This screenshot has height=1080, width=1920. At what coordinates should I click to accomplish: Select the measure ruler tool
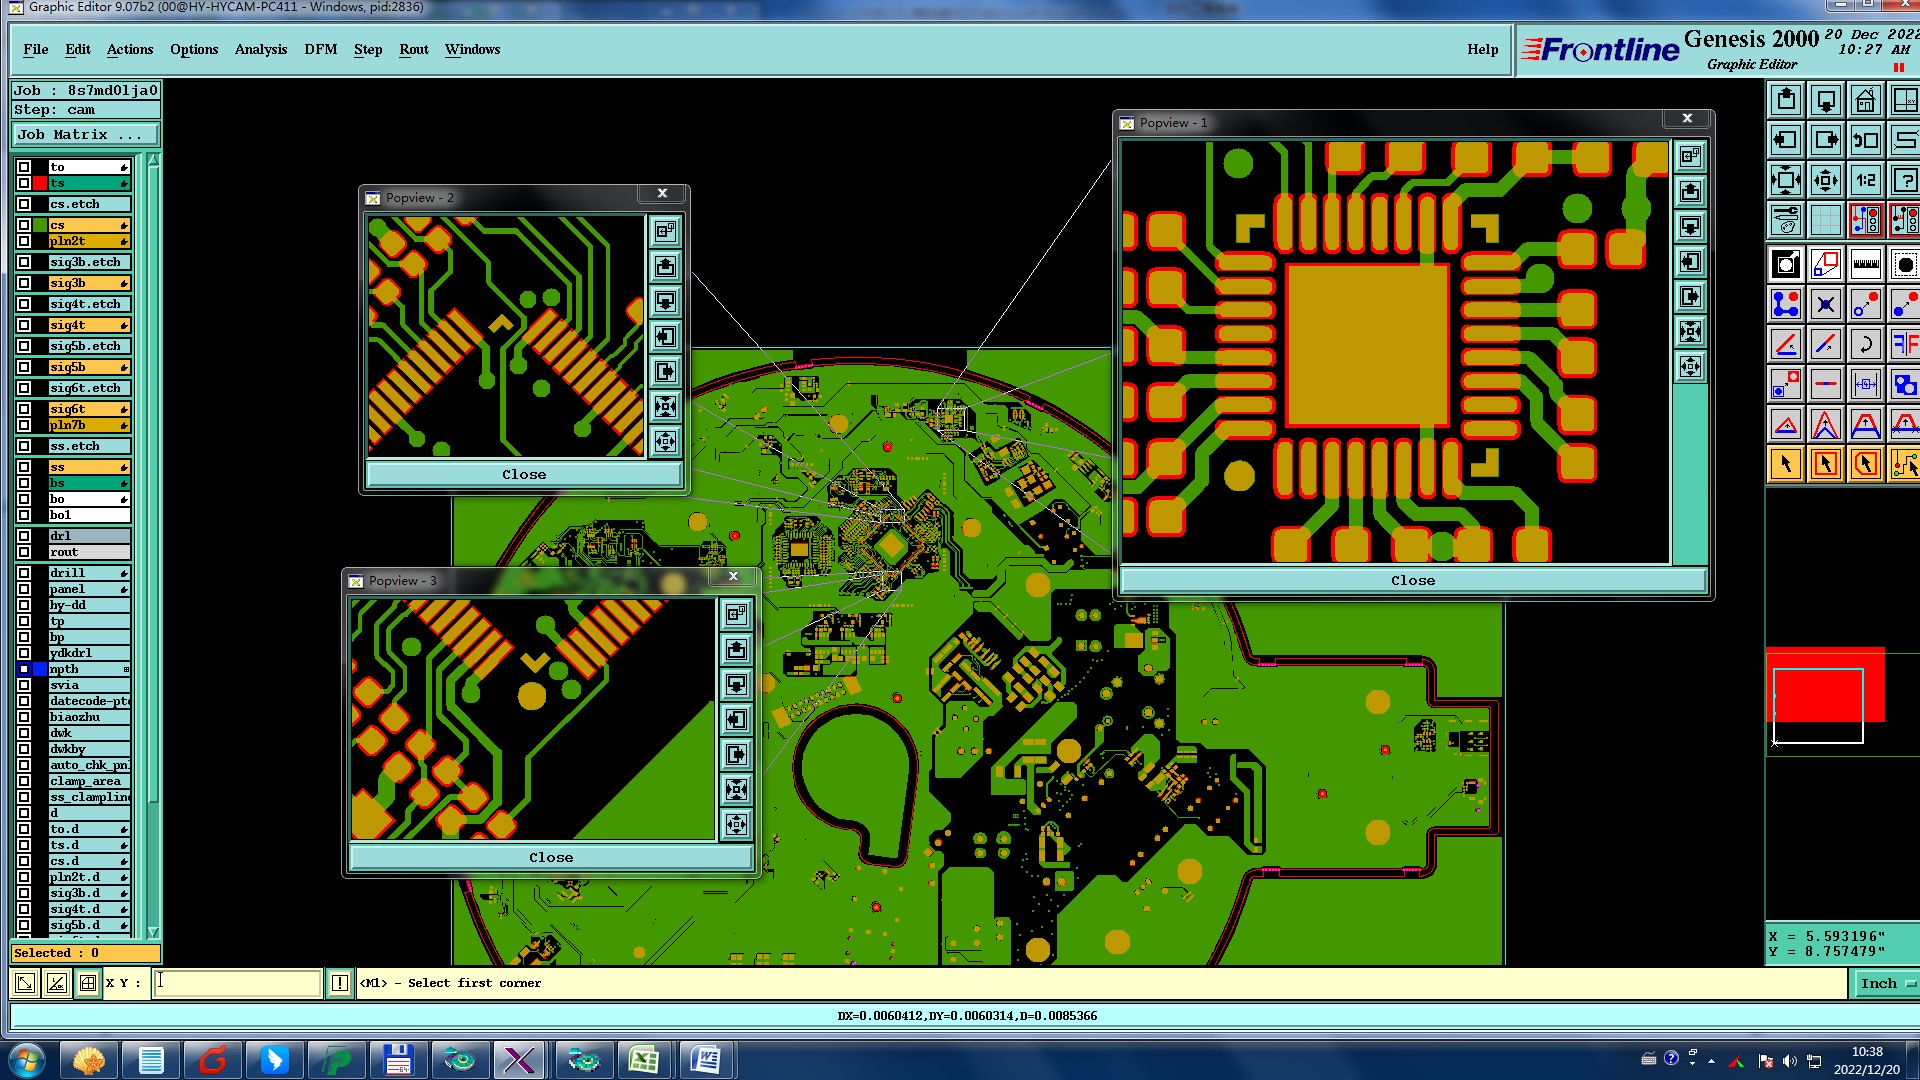pyautogui.click(x=1865, y=265)
